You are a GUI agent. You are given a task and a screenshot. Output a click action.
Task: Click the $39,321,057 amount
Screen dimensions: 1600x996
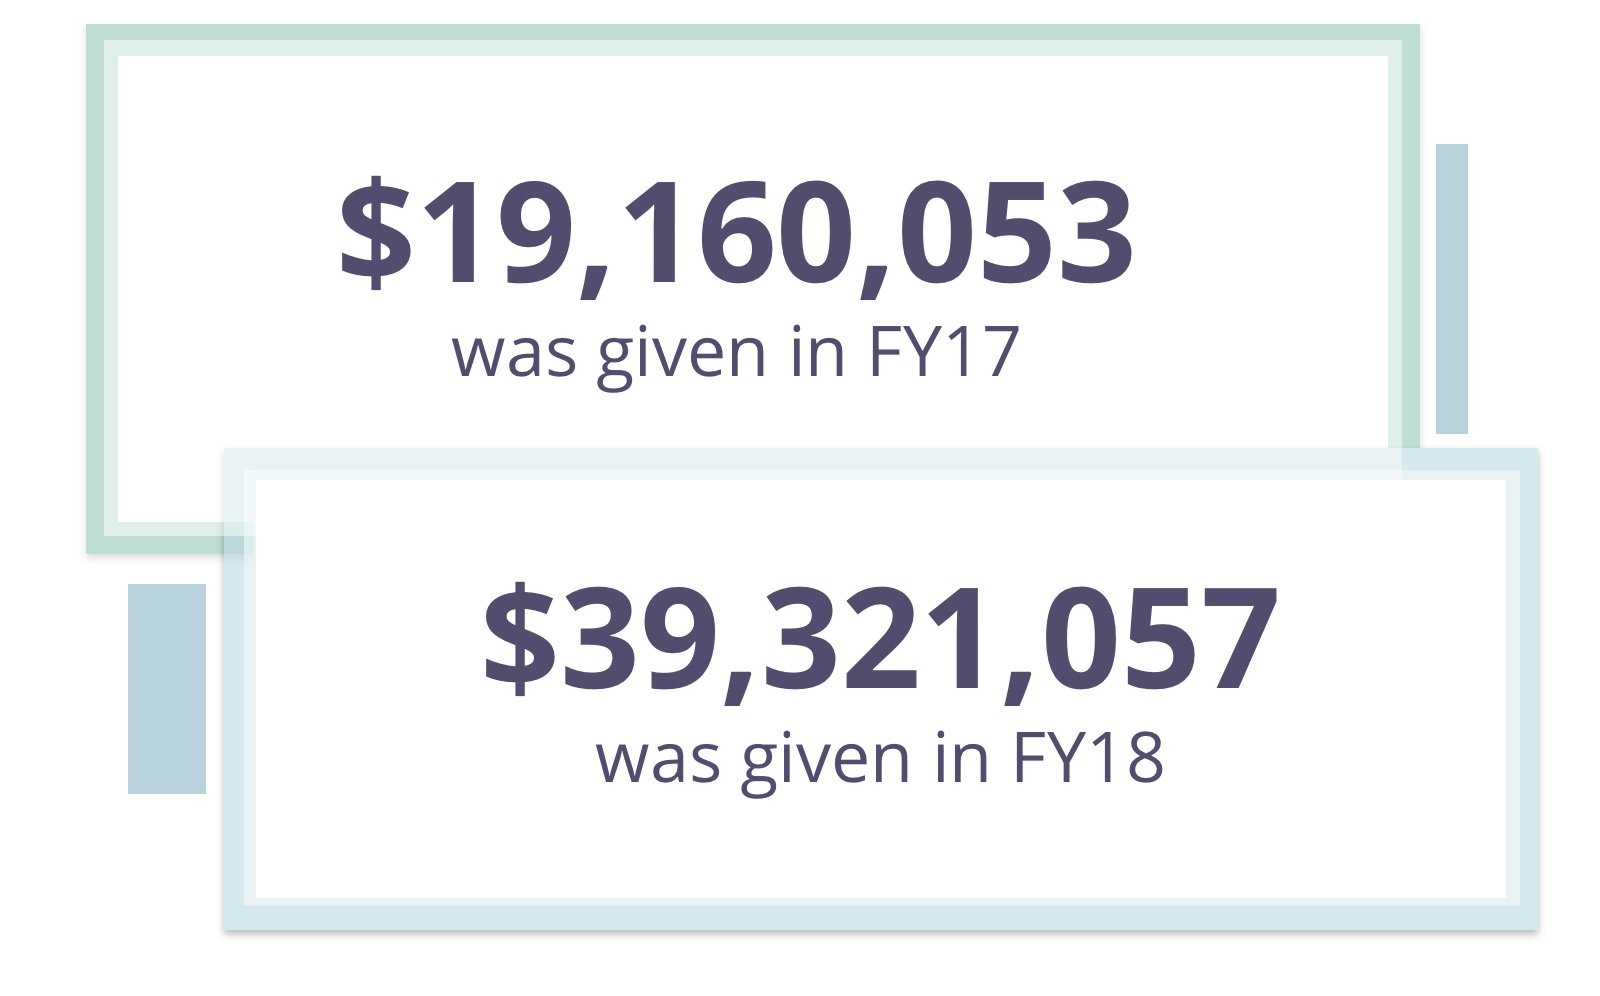coord(880,641)
